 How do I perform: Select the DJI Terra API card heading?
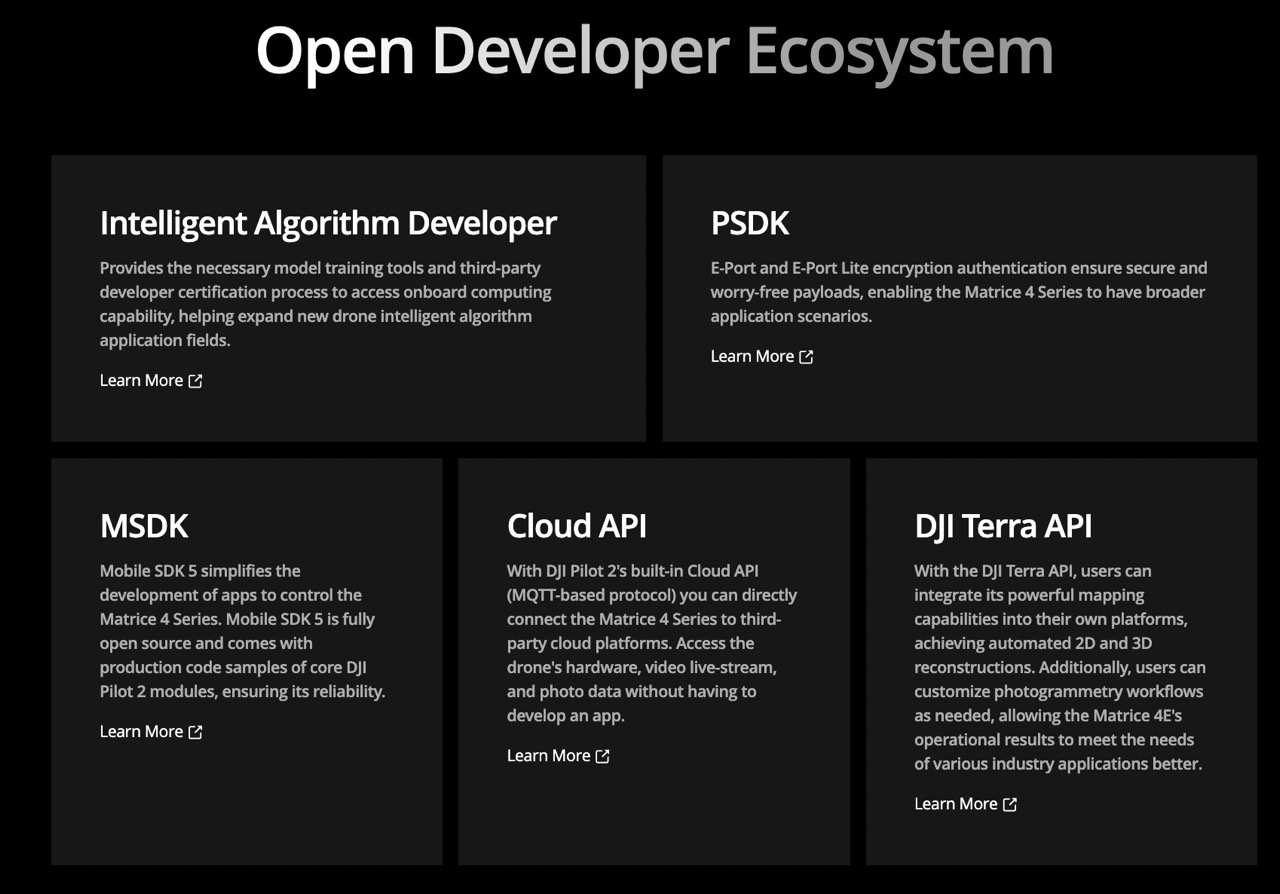pos(1003,526)
